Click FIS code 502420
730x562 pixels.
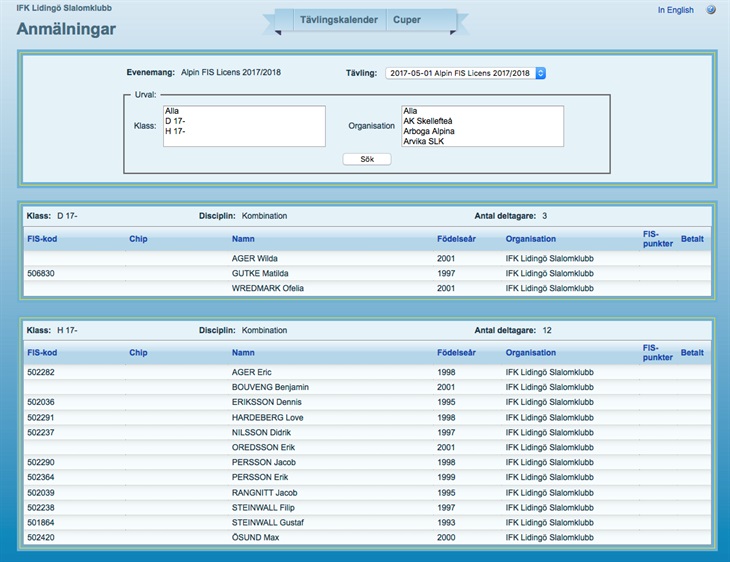click(41, 537)
